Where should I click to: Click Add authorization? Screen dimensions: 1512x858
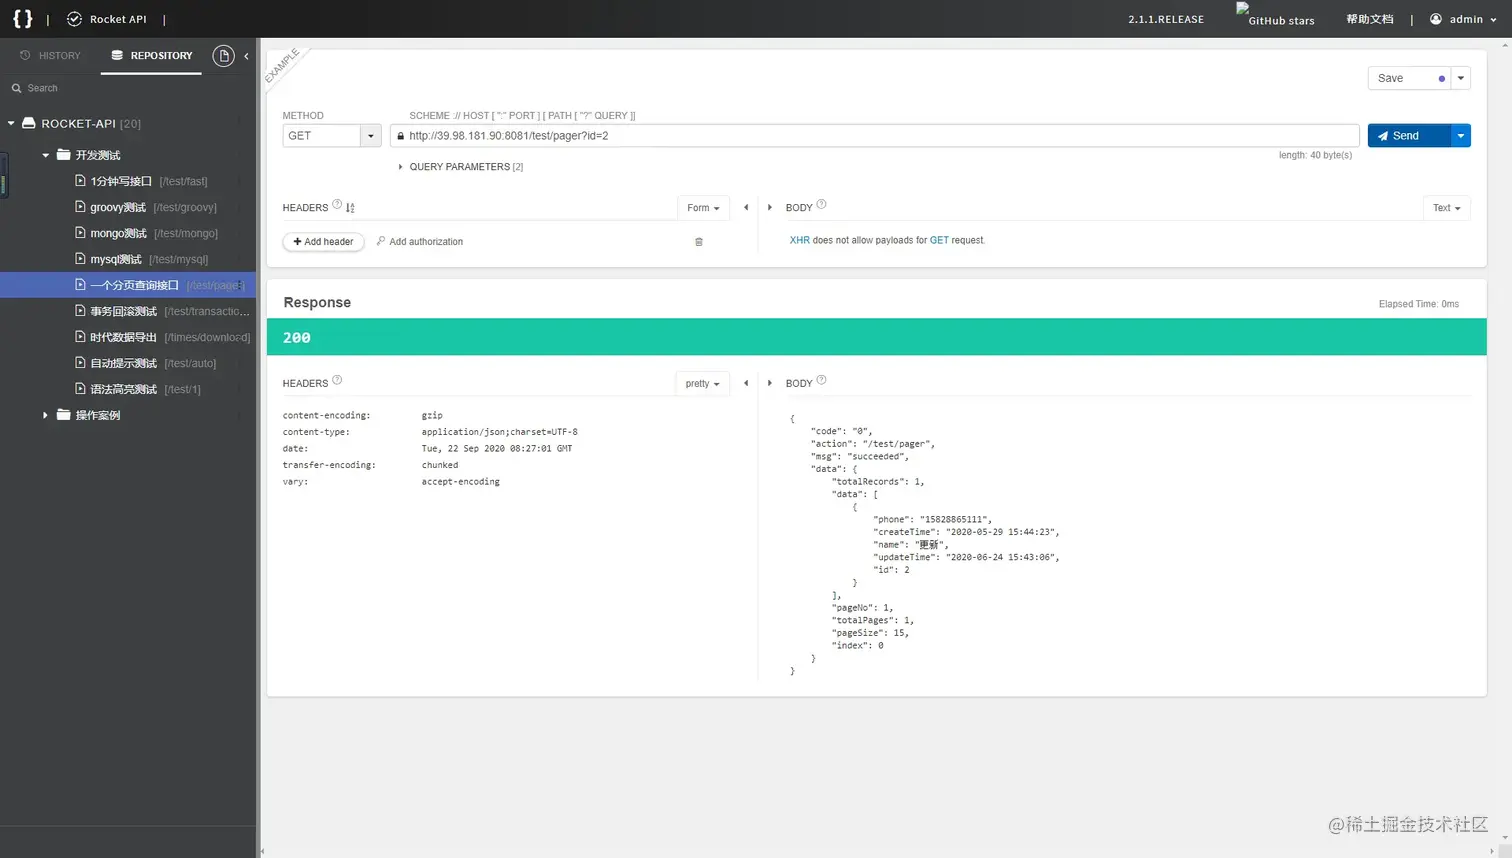[x=420, y=242]
